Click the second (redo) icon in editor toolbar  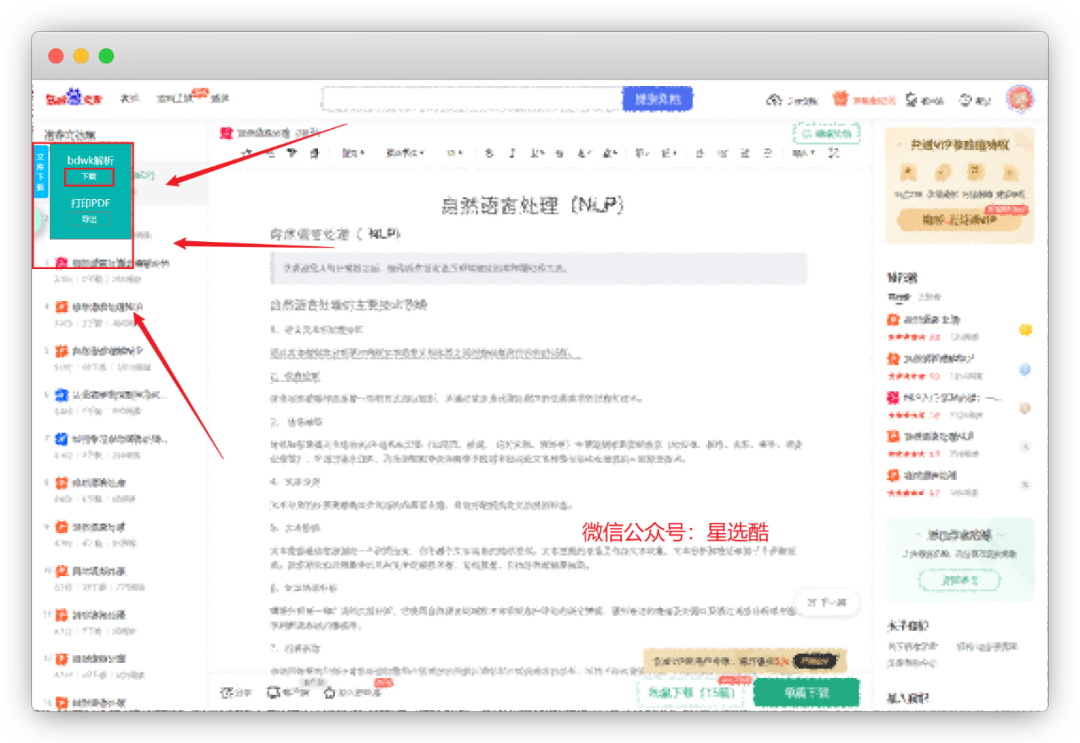tap(271, 153)
